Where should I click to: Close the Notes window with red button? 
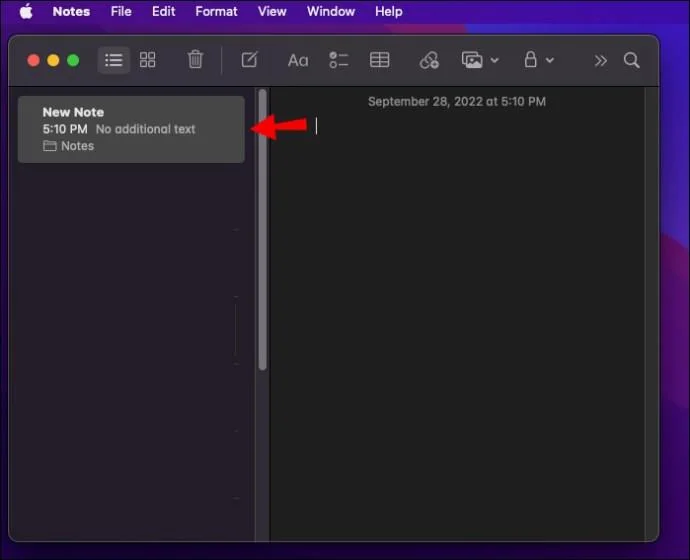[33, 60]
